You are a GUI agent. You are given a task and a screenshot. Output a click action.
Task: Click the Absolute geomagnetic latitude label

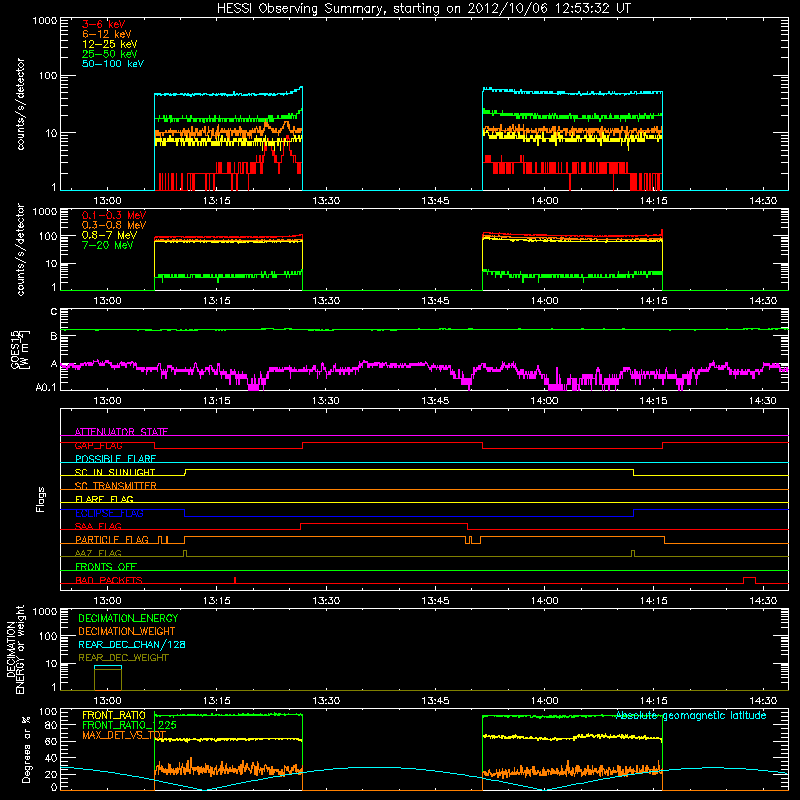click(691, 715)
